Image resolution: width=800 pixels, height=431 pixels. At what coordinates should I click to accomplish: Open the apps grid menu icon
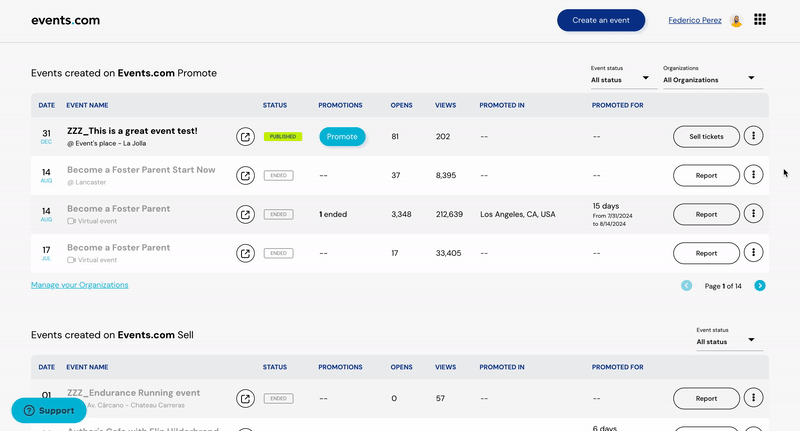click(x=760, y=19)
